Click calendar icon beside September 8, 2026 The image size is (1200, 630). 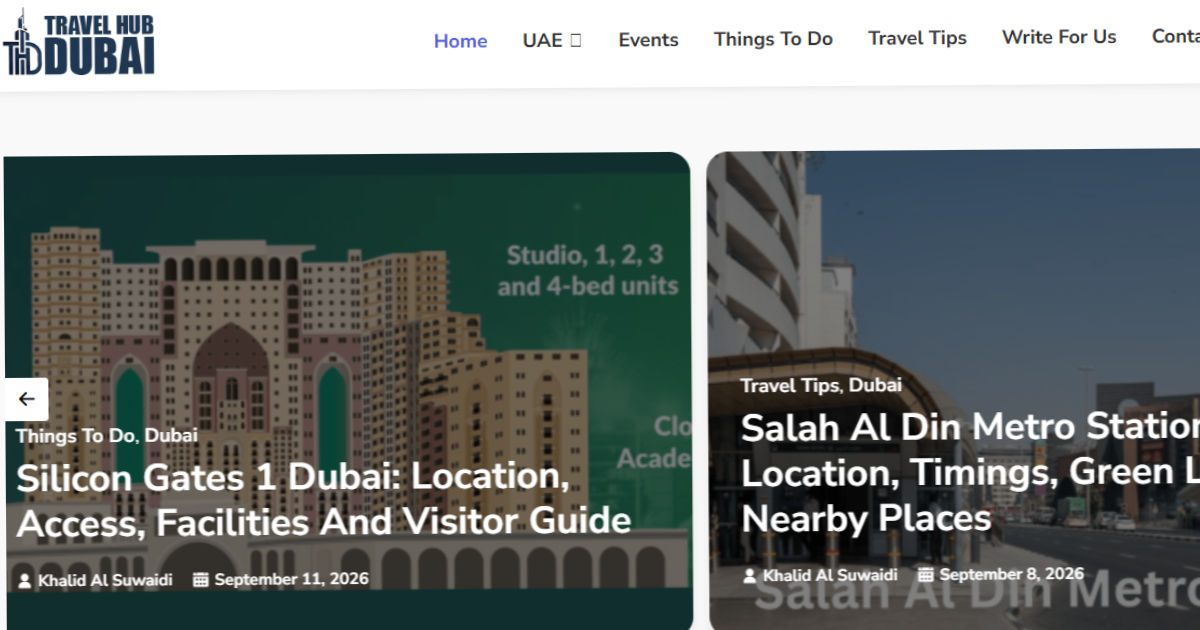(925, 574)
